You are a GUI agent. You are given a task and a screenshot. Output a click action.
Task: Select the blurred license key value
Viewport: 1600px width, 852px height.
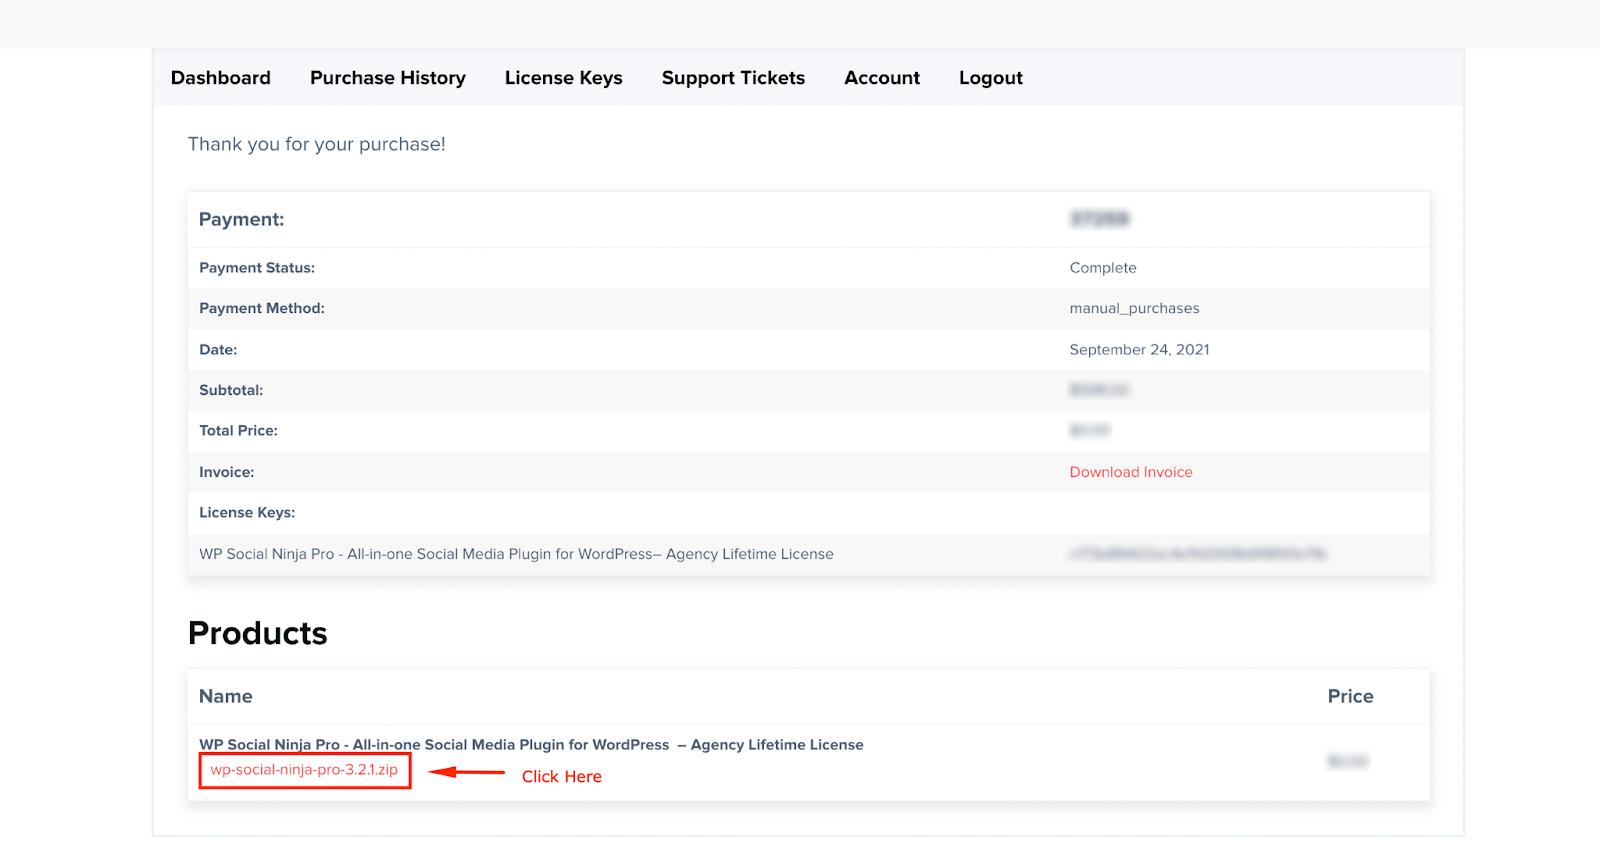click(1197, 554)
